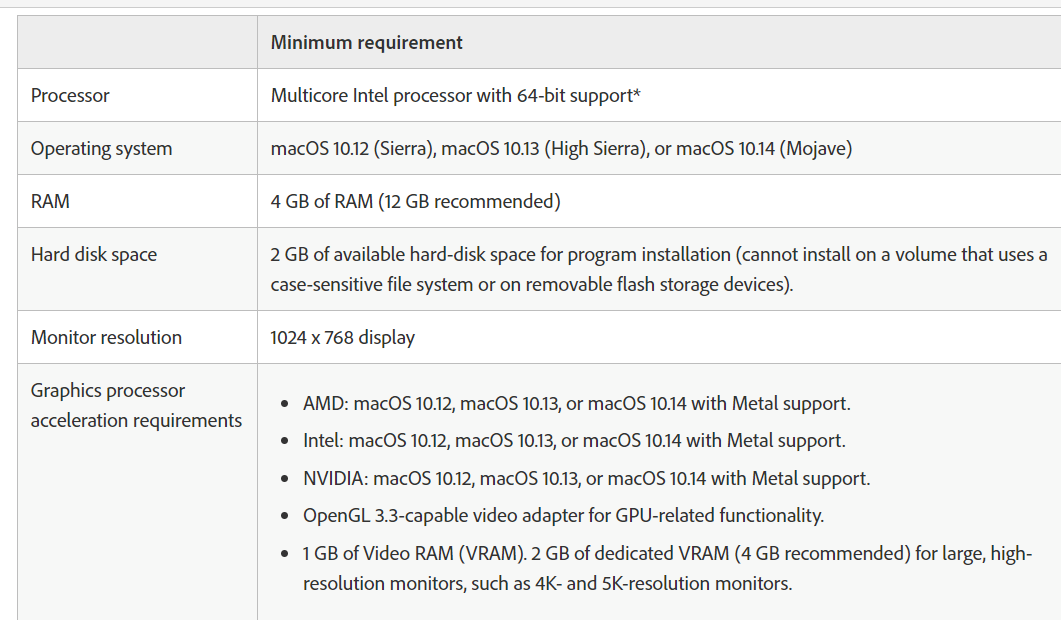Select the Processor row label

click(x=70, y=95)
